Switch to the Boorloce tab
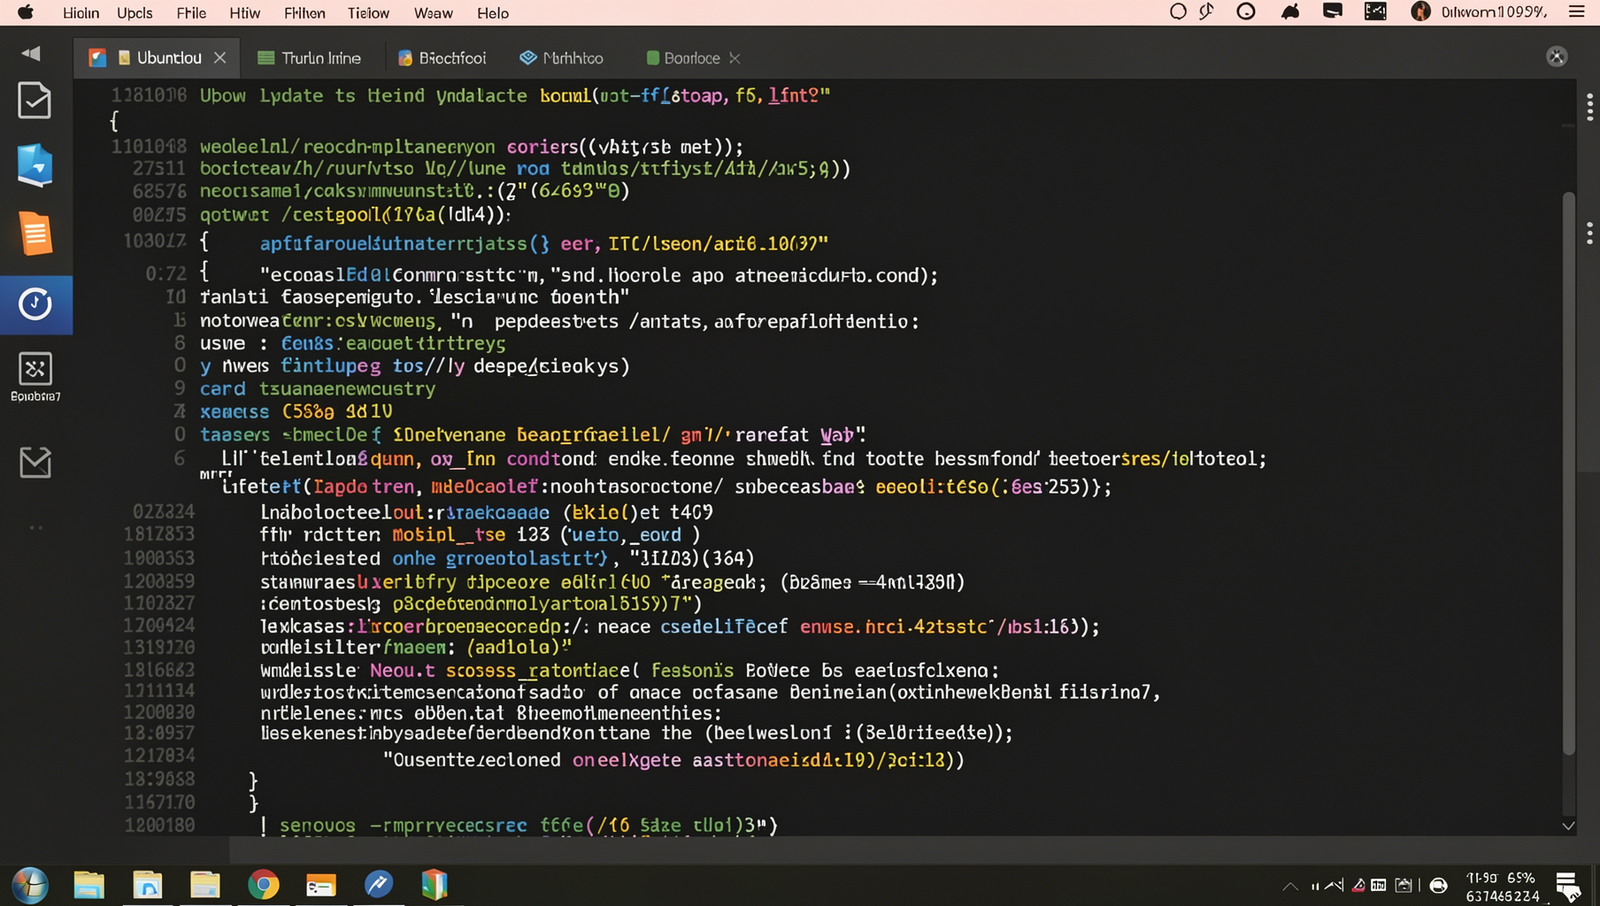This screenshot has height=906, width=1600. point(683,58)
